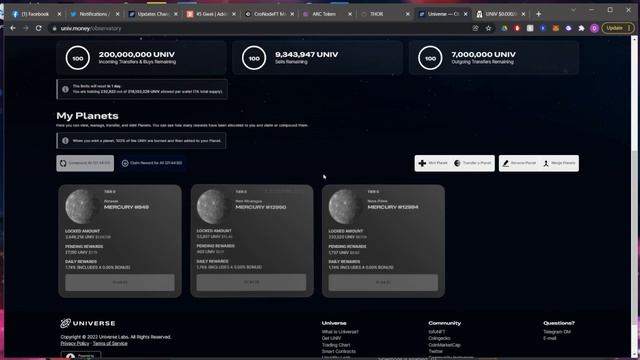Click the univ.money address bar
The width and height of the screenshot is (640, 360).
coord(261,28)
